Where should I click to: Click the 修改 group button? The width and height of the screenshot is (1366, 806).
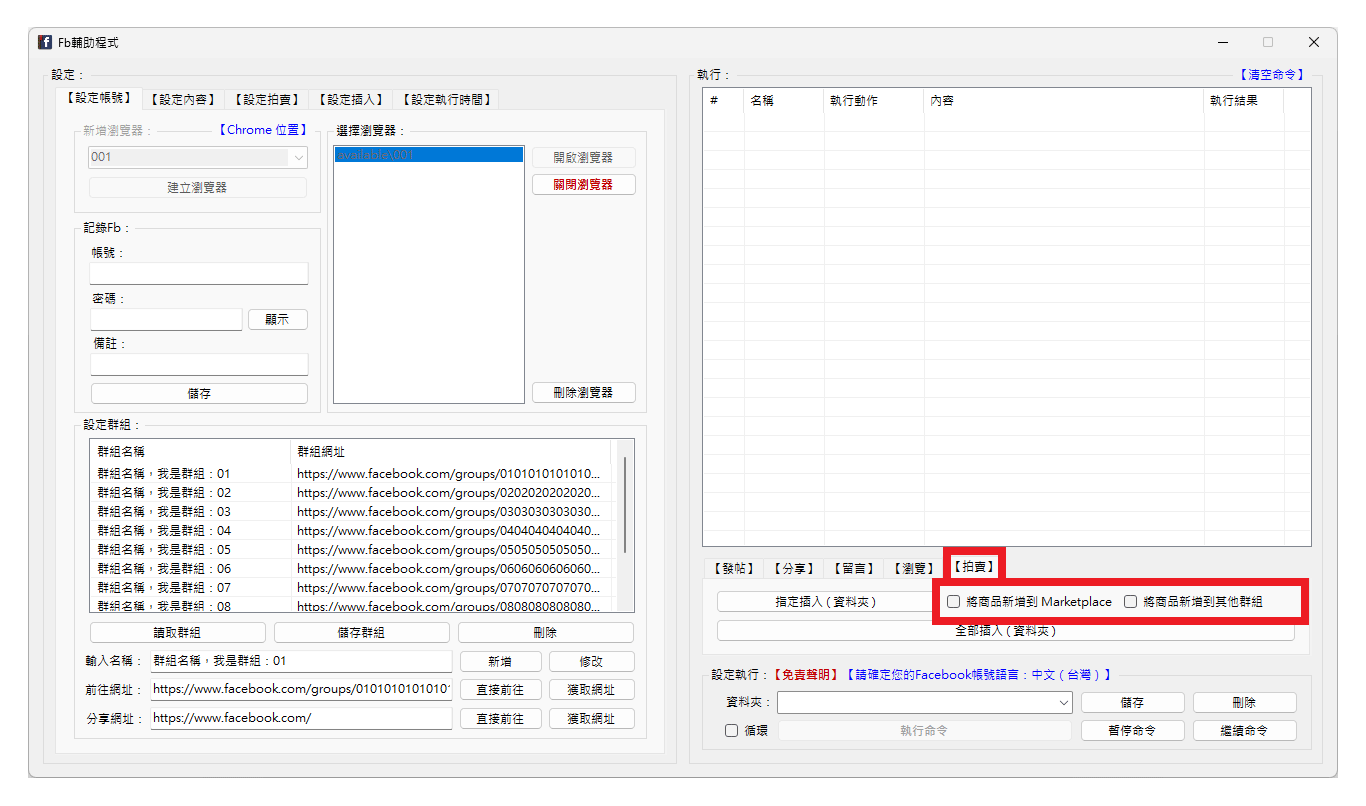click(x=592, y=661)
